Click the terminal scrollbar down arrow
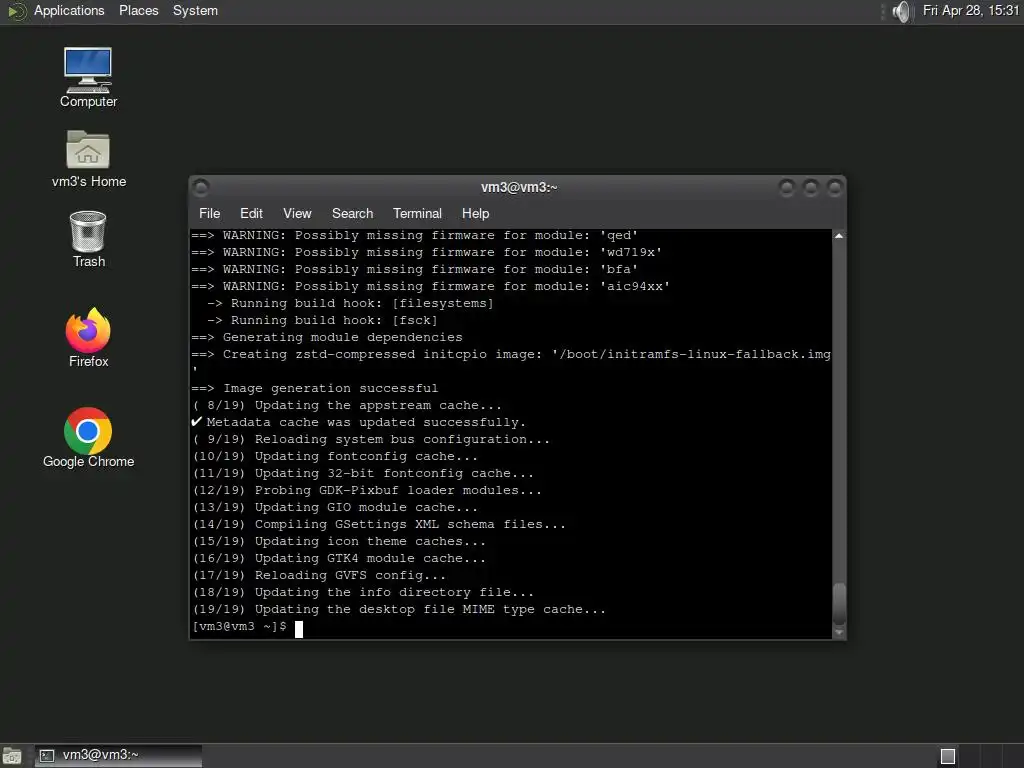This screenshot has width=1024, height=768. [x=839, y=632]
